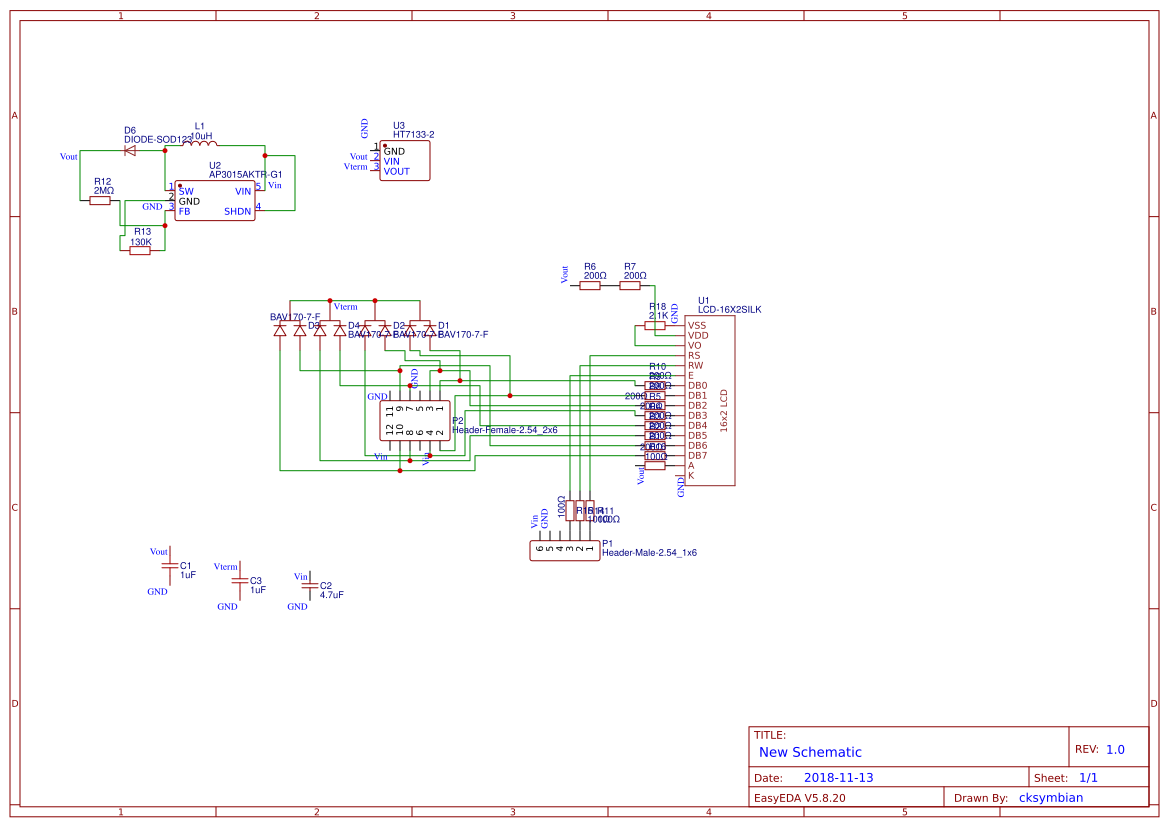Select the R18 2.1K resistor symbol
The width and height of the screenshot is (1169, 827).
tap(655, 325)
